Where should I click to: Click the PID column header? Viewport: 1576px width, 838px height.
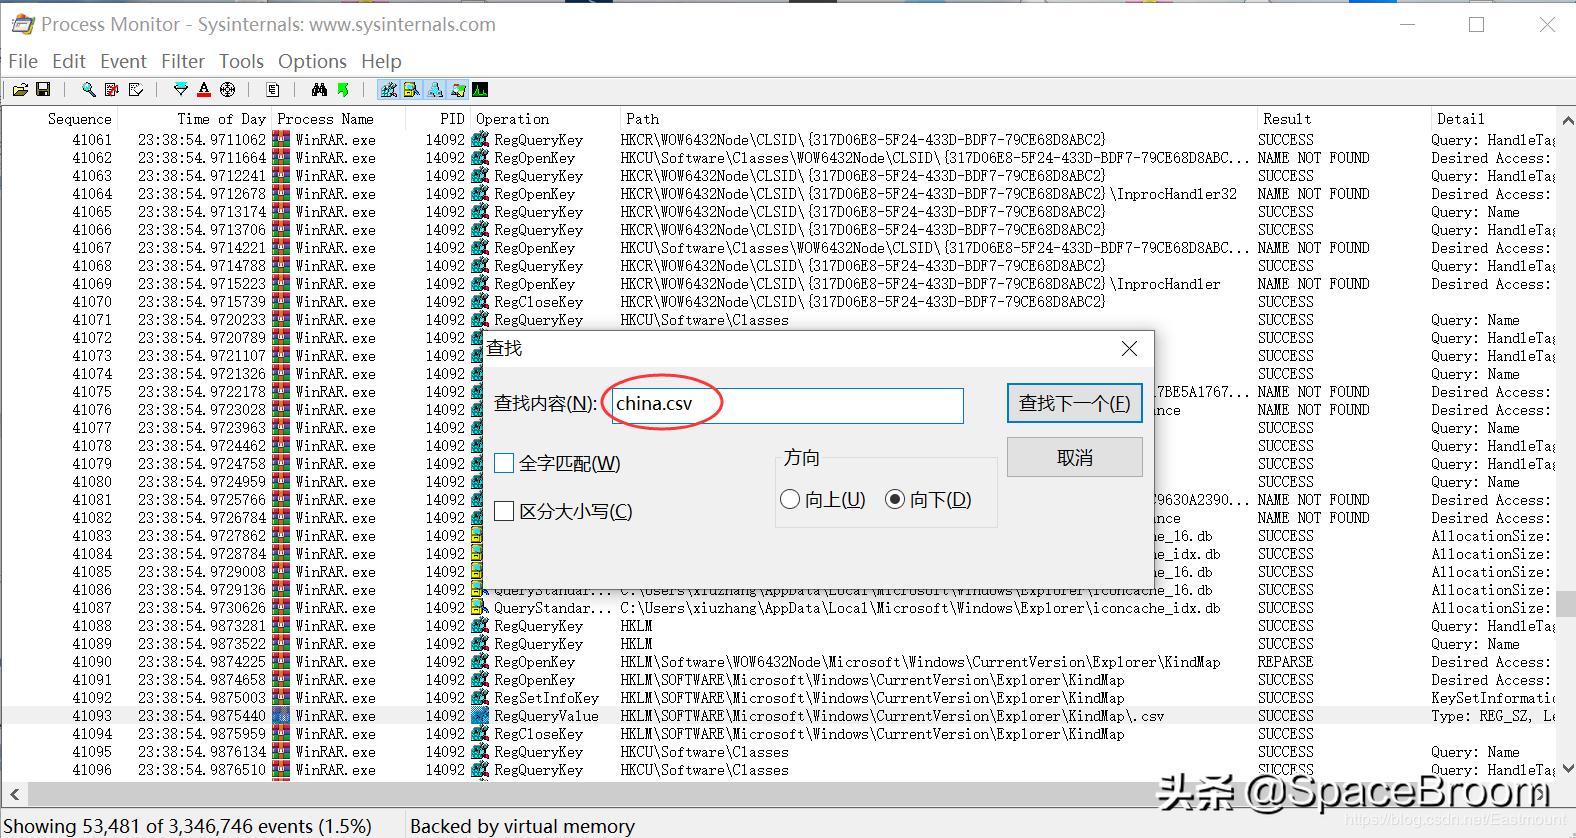(x=452, y=119)
